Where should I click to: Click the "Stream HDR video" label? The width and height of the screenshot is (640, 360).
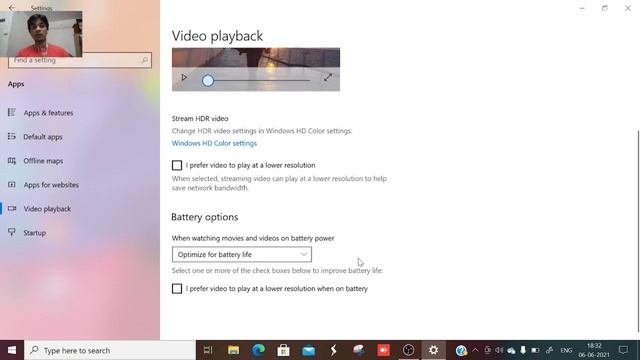click(200, 118)
